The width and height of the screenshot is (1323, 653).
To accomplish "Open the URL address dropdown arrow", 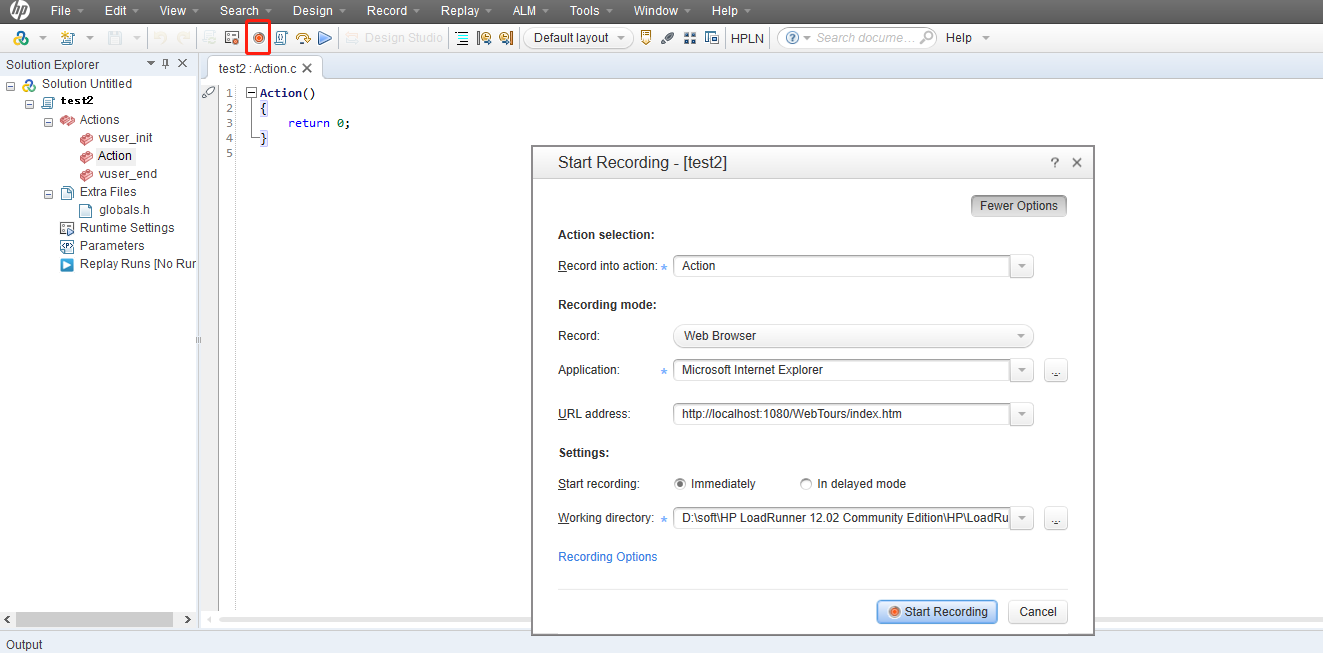I will (1021, 414).
